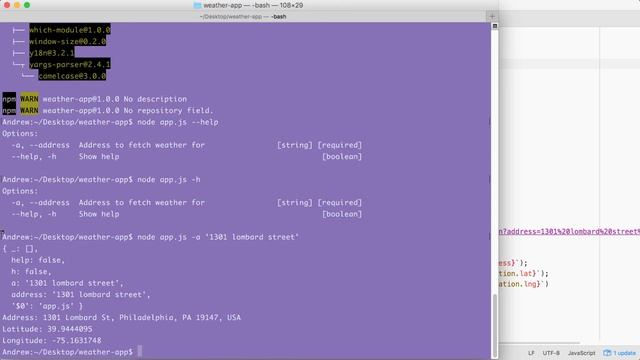The height and width of the screenshot is (360, 640).
Task: Click 'Longitude: -75.1631748' output
Action: [x=52, y=340]
